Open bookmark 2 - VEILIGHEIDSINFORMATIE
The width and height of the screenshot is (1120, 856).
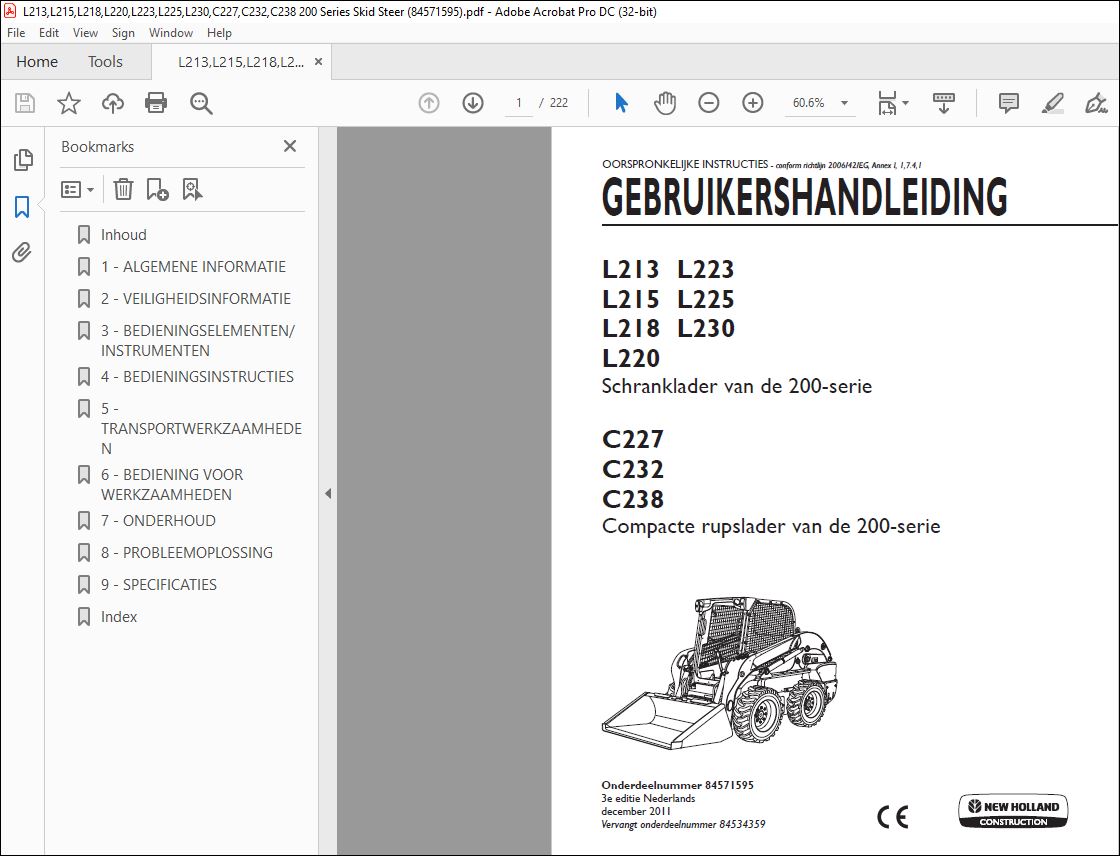(x=196, y=299)
